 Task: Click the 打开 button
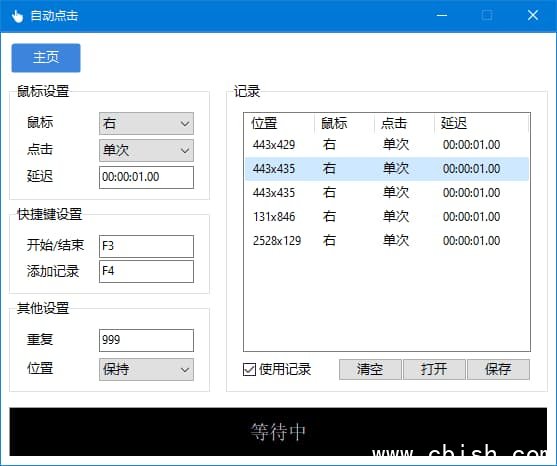[434, 369]
